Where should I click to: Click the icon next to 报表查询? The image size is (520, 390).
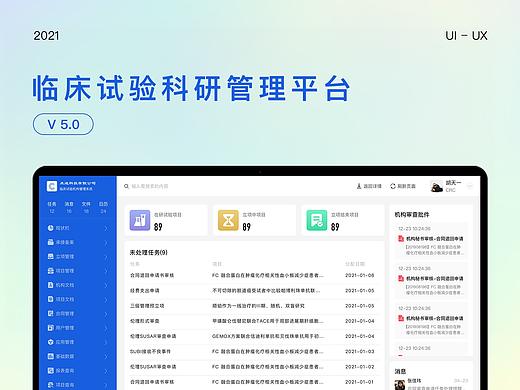[50, 370]
